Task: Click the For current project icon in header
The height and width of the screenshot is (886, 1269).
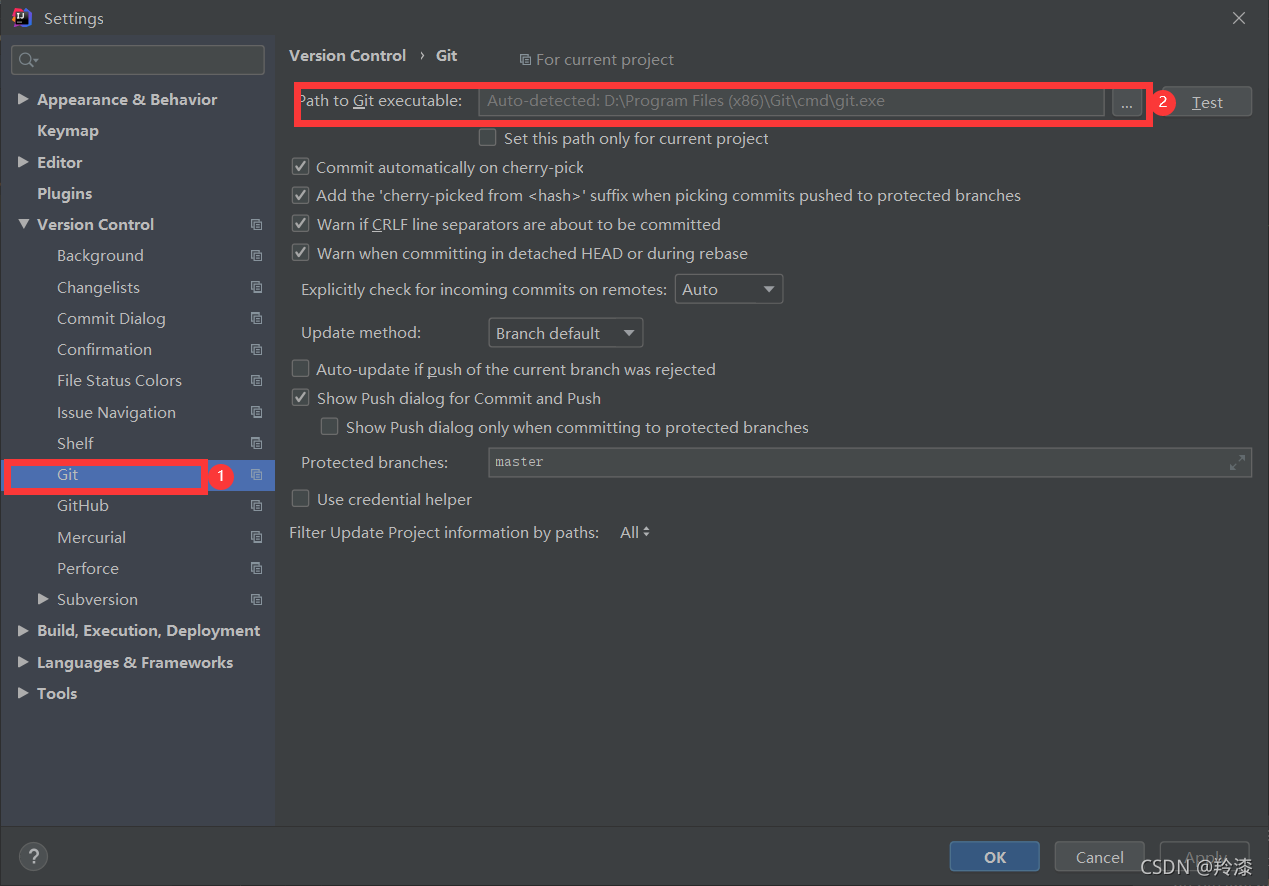Action: (525, 60)
